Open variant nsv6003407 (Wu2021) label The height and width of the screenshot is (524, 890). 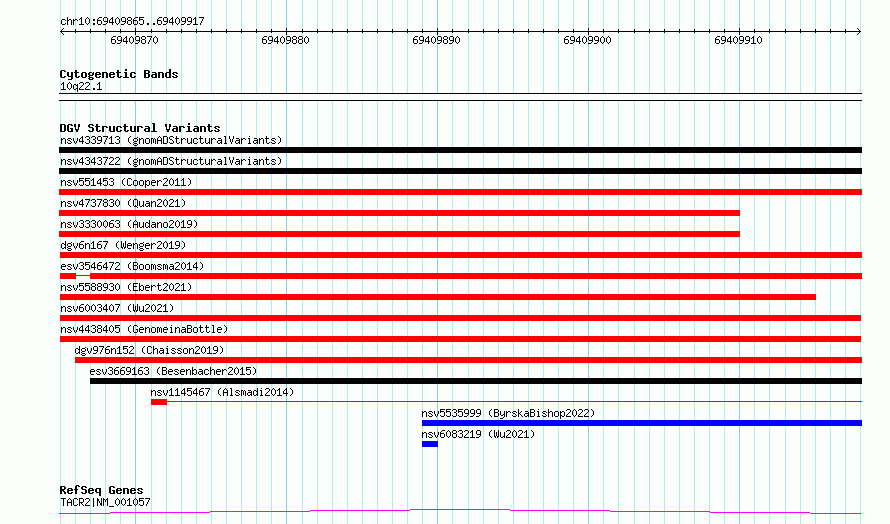[117, 308]
